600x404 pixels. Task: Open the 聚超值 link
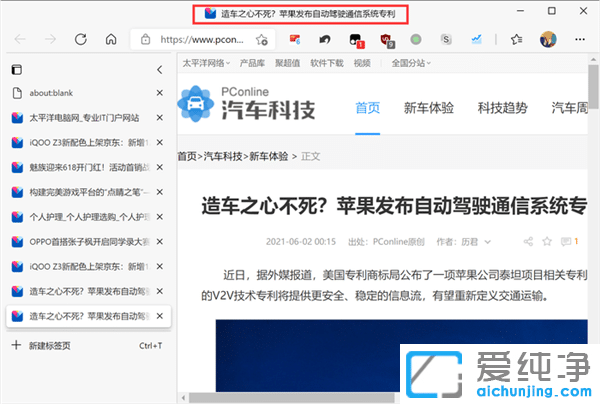tap(287, 63)
